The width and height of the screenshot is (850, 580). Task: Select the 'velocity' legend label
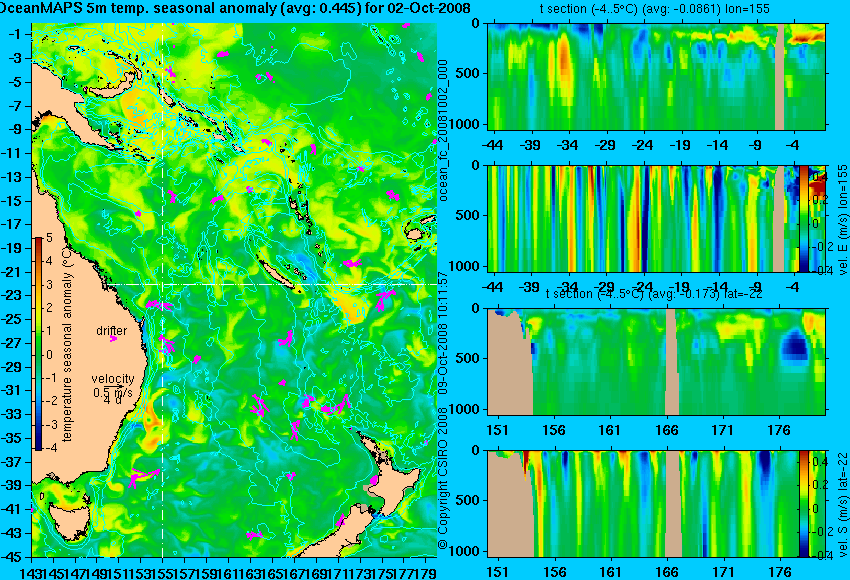click(x=113, y=378)
